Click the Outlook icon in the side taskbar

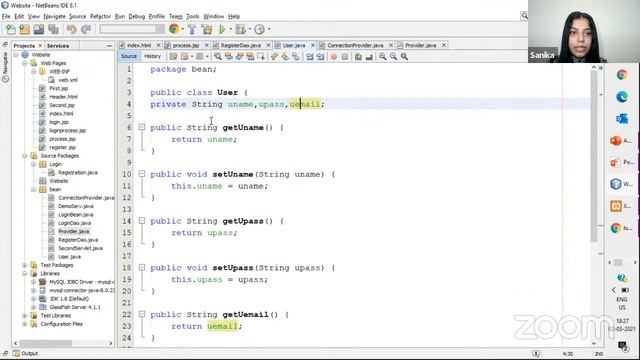pos(622,119)
